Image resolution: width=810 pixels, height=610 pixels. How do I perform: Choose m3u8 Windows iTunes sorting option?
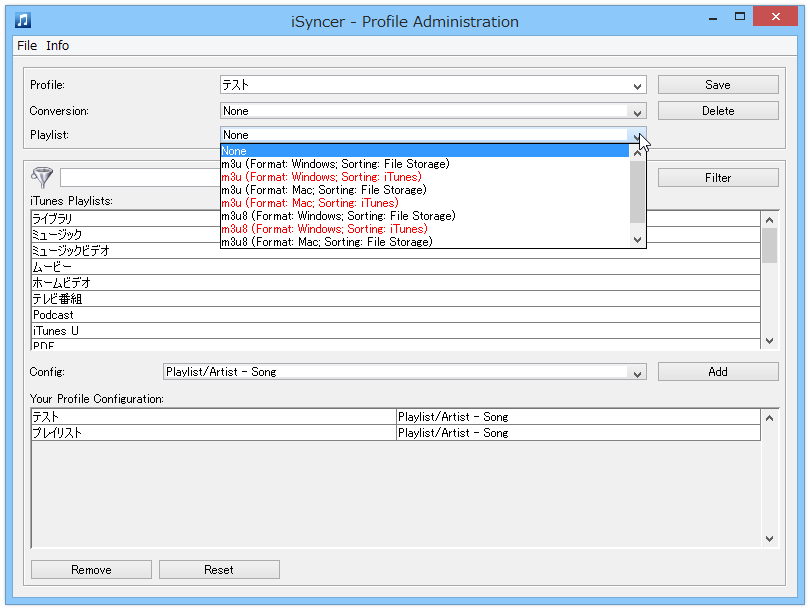click(425, 228)
